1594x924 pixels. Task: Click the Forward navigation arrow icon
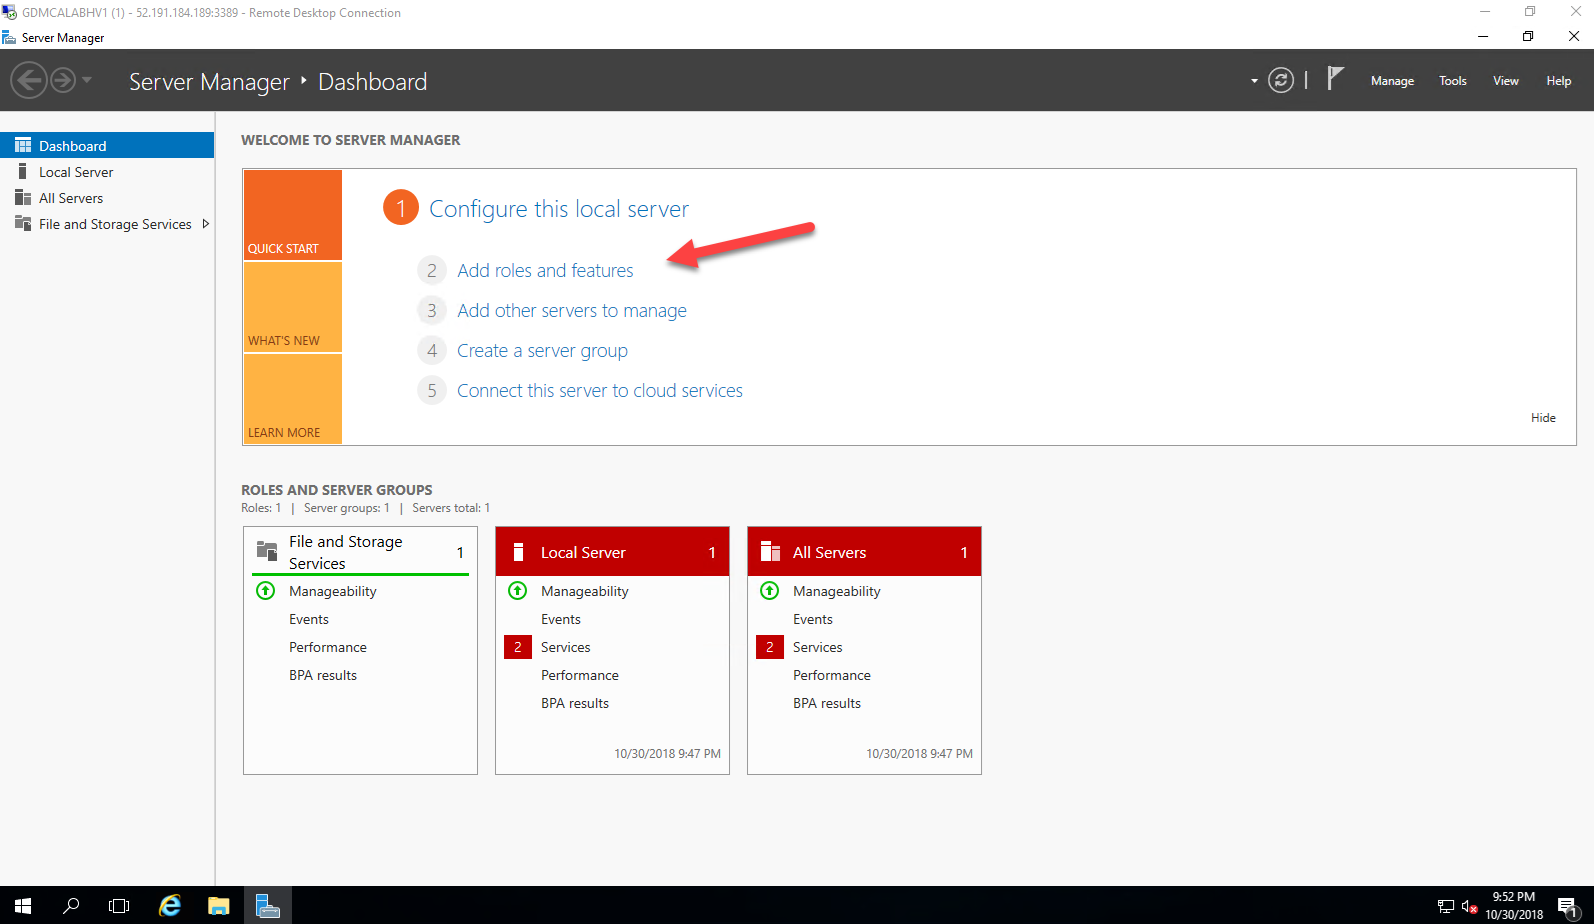point(63,80)
